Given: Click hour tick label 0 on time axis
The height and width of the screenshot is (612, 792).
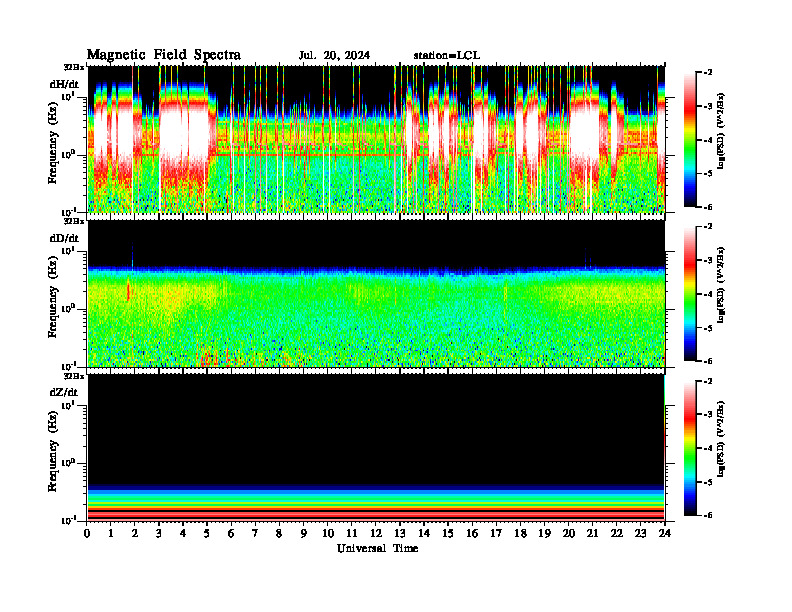Looking at the screenshot, I should pos(87,533).
